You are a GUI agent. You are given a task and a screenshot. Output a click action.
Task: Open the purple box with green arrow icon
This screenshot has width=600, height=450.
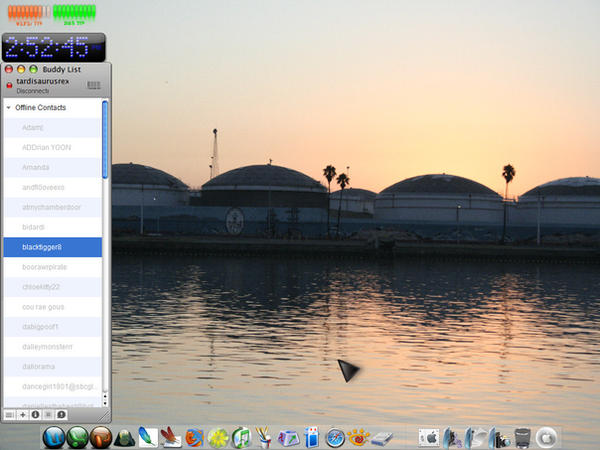tap(288, 438)
